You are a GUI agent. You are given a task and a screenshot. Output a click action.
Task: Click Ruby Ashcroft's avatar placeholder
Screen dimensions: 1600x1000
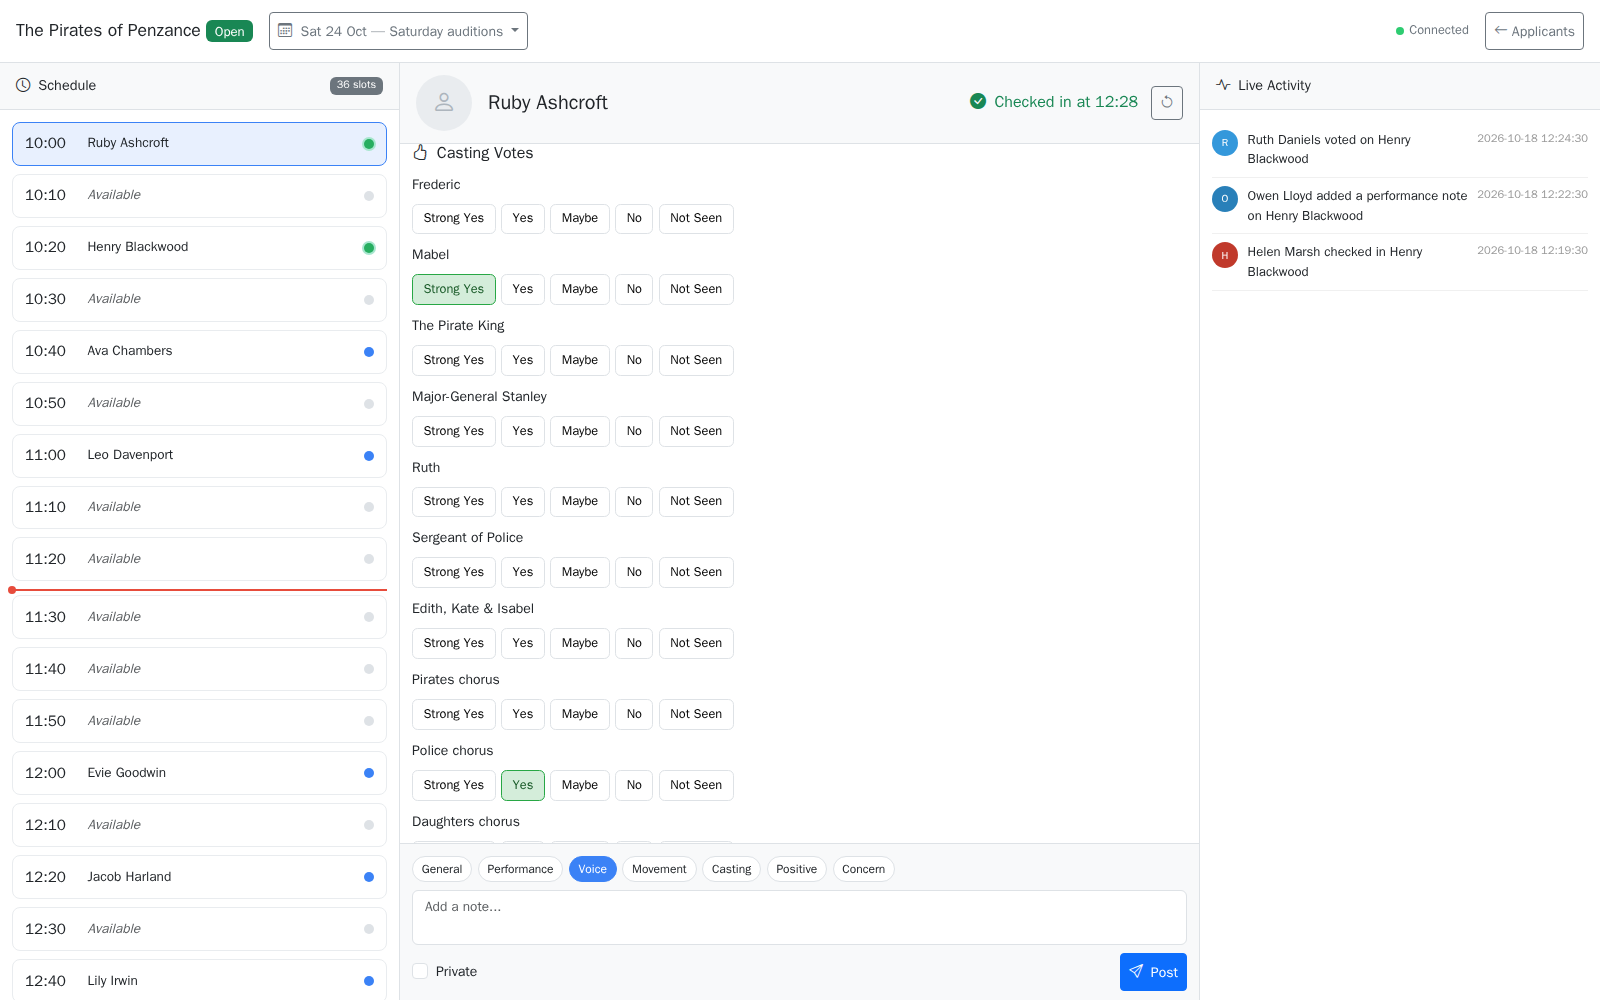click(x=444, y=102)
